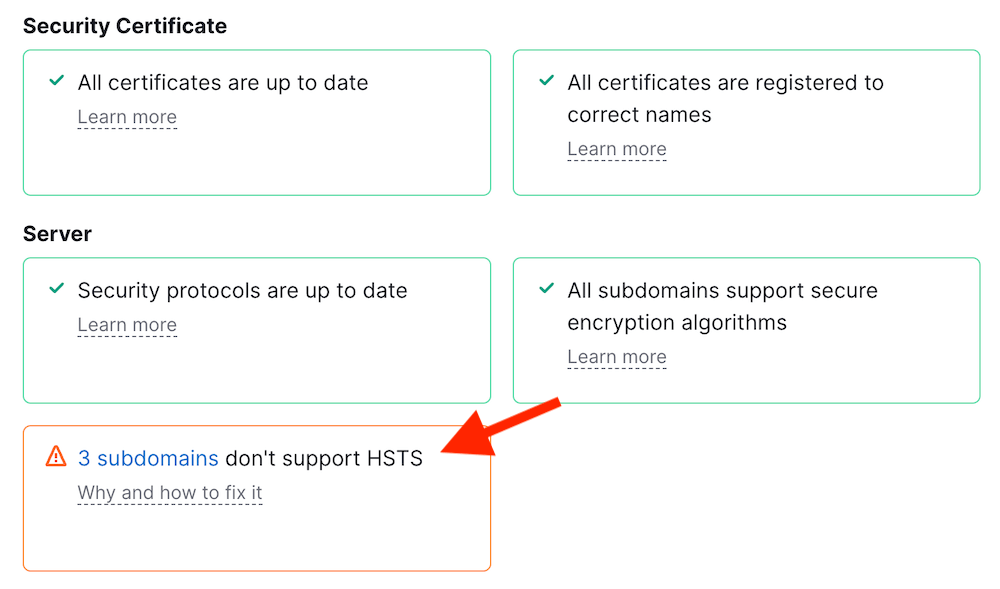Select the "secure encryption algorithms" status text
Viewport: 1000px width, 589px height.
[x=722, y=306]
